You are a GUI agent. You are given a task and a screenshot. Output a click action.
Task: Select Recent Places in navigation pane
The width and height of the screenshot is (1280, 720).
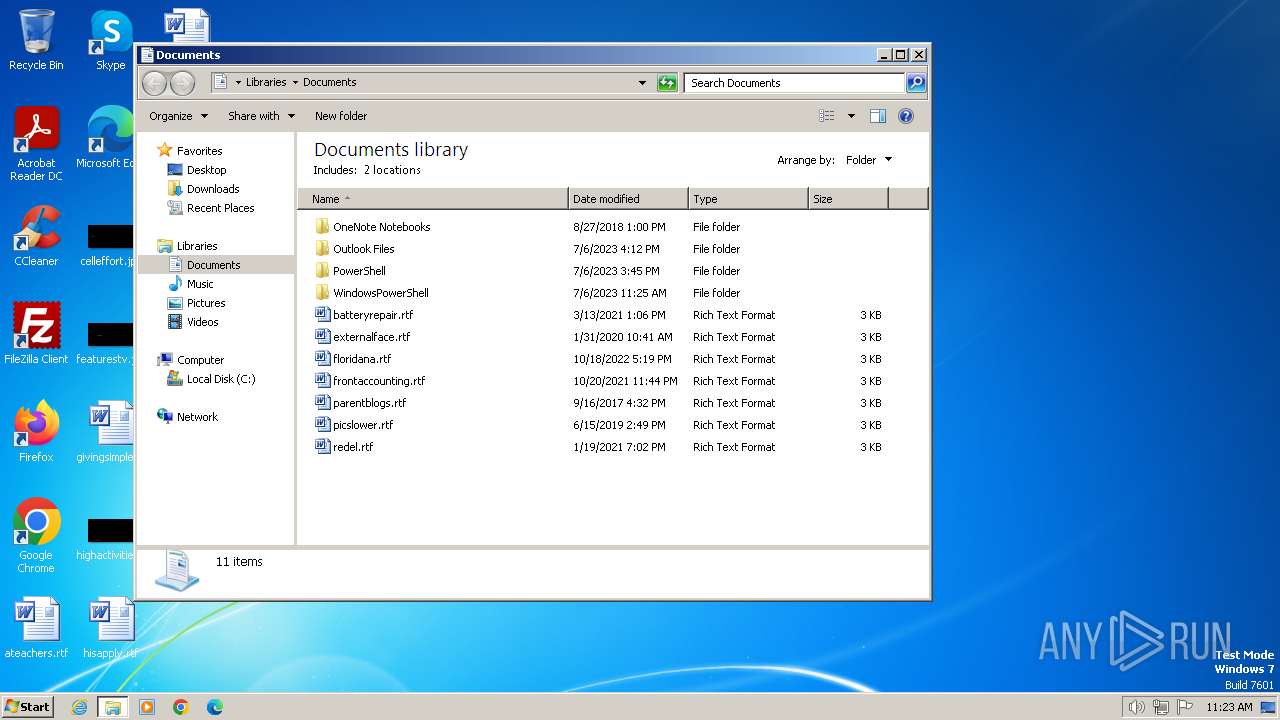(220, 208)
